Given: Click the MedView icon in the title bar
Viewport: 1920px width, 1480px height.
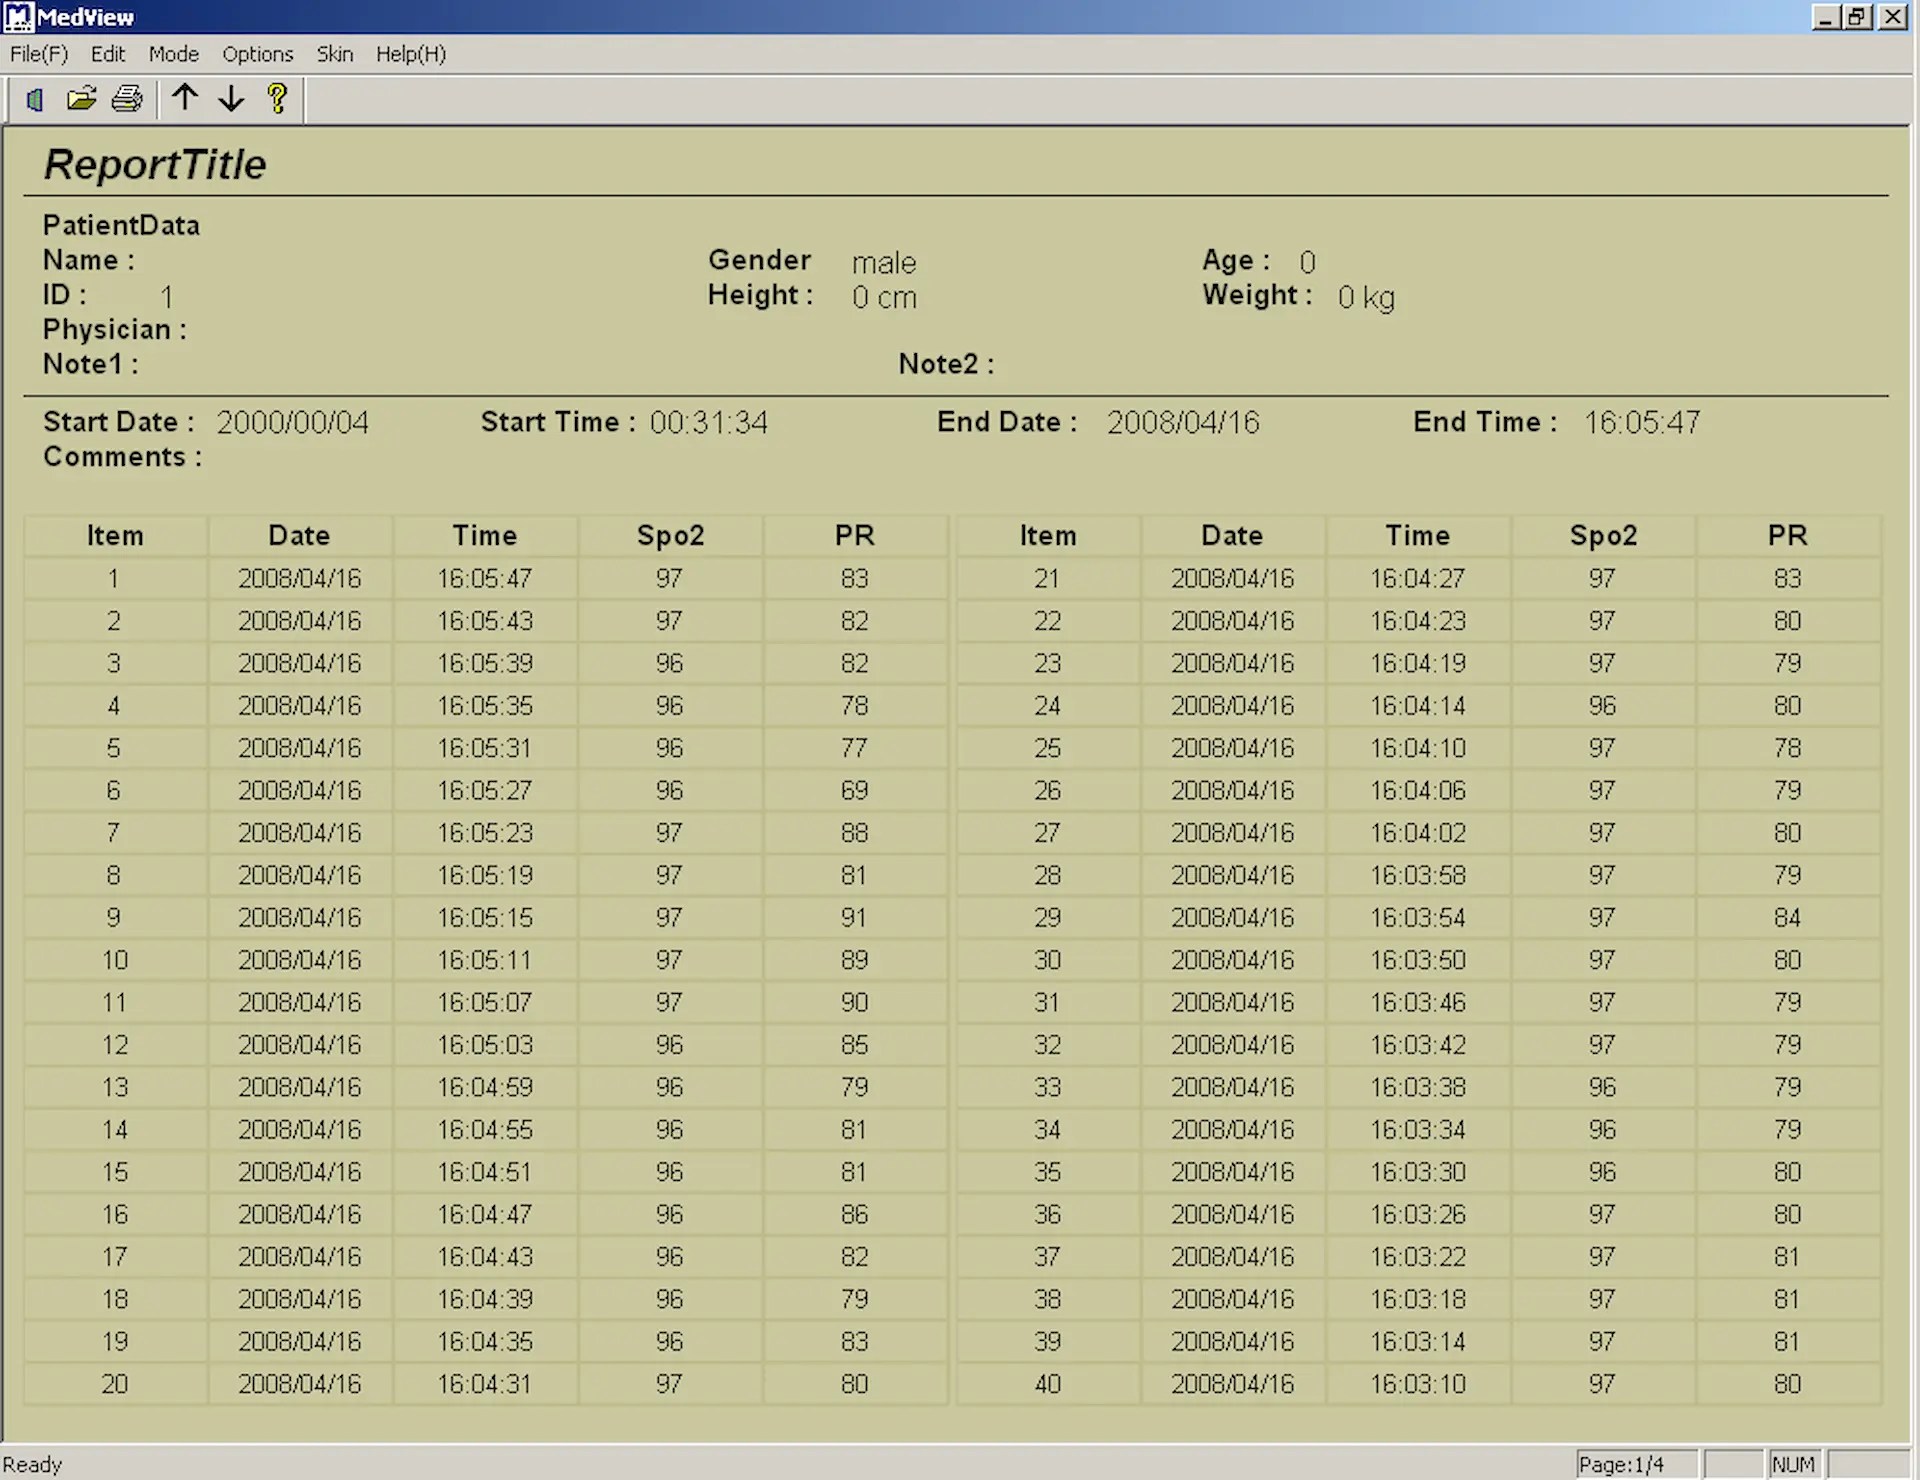Looking at the screenshot, I should click(x=16, y=16).
